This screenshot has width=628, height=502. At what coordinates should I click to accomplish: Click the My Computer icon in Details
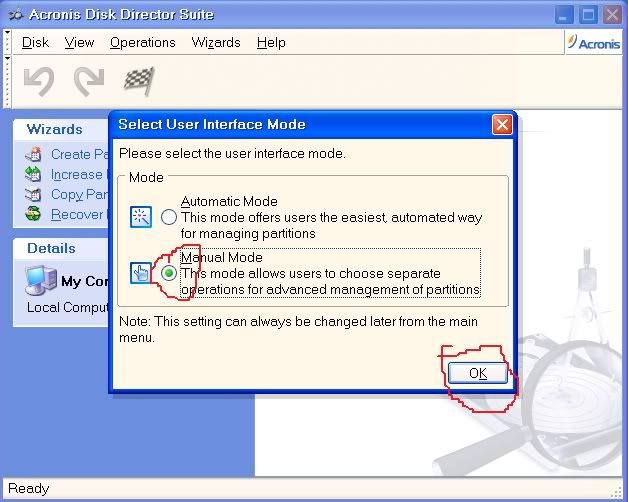click(x=40, y=280)
